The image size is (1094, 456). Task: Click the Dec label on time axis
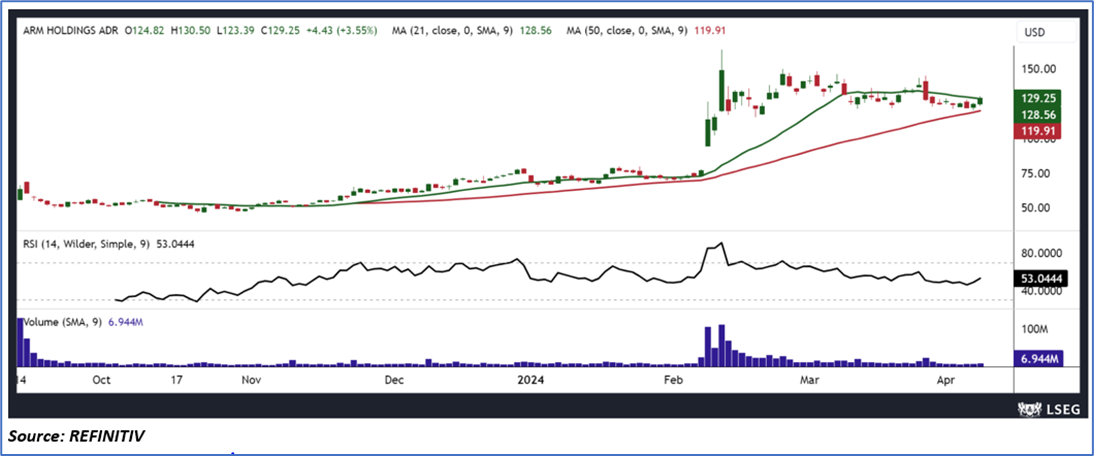pos(395,380)
